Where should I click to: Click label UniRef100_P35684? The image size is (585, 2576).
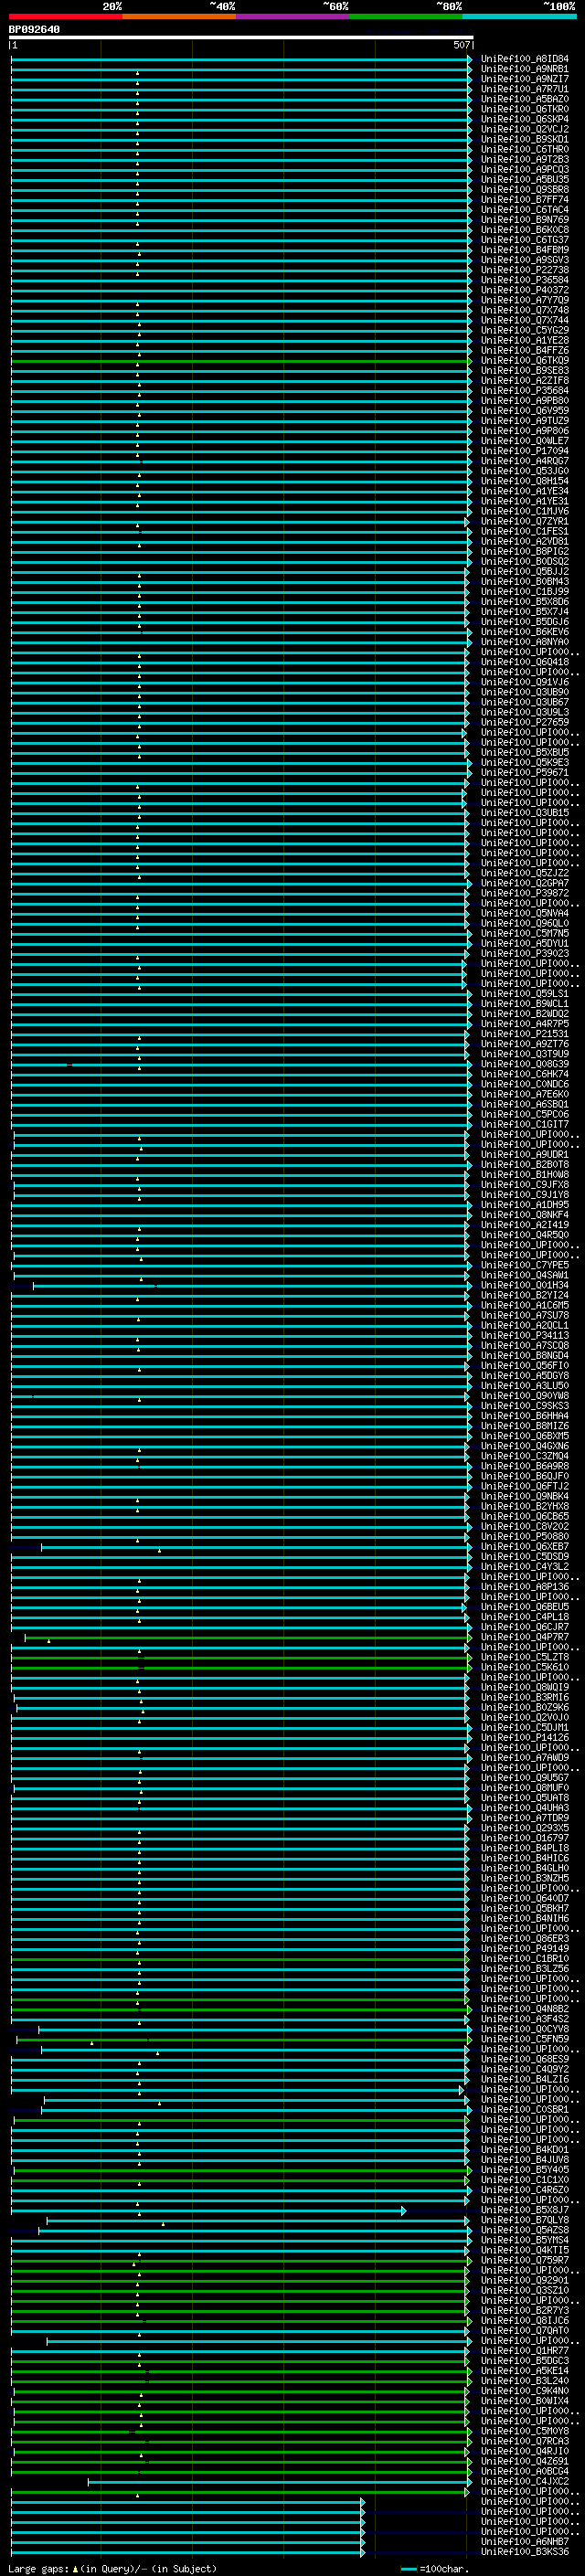click(525, 391)
